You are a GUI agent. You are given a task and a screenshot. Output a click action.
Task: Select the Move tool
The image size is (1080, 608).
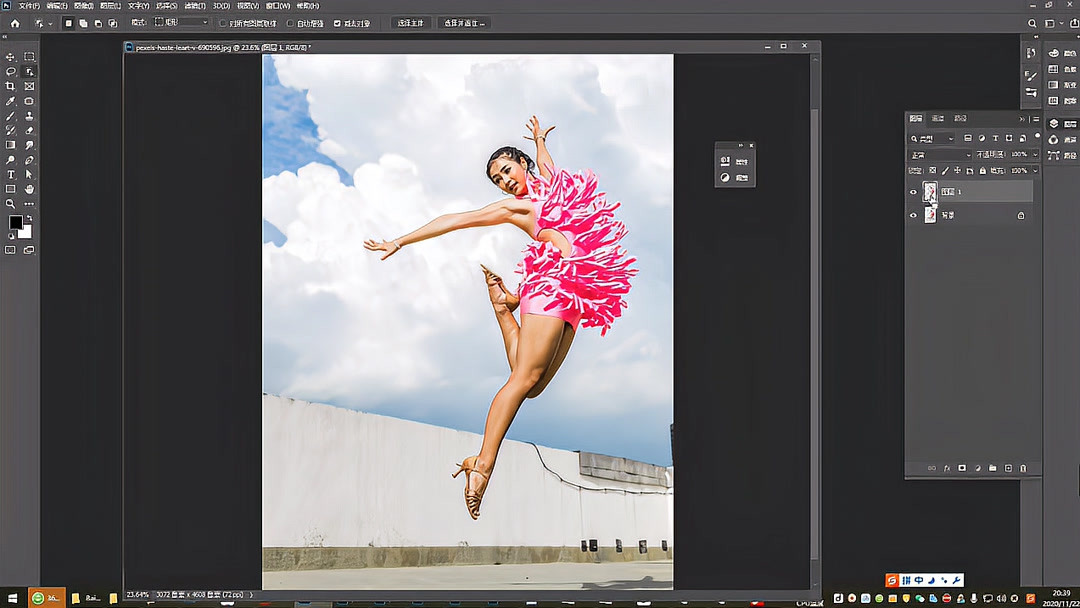coord(11,57)
